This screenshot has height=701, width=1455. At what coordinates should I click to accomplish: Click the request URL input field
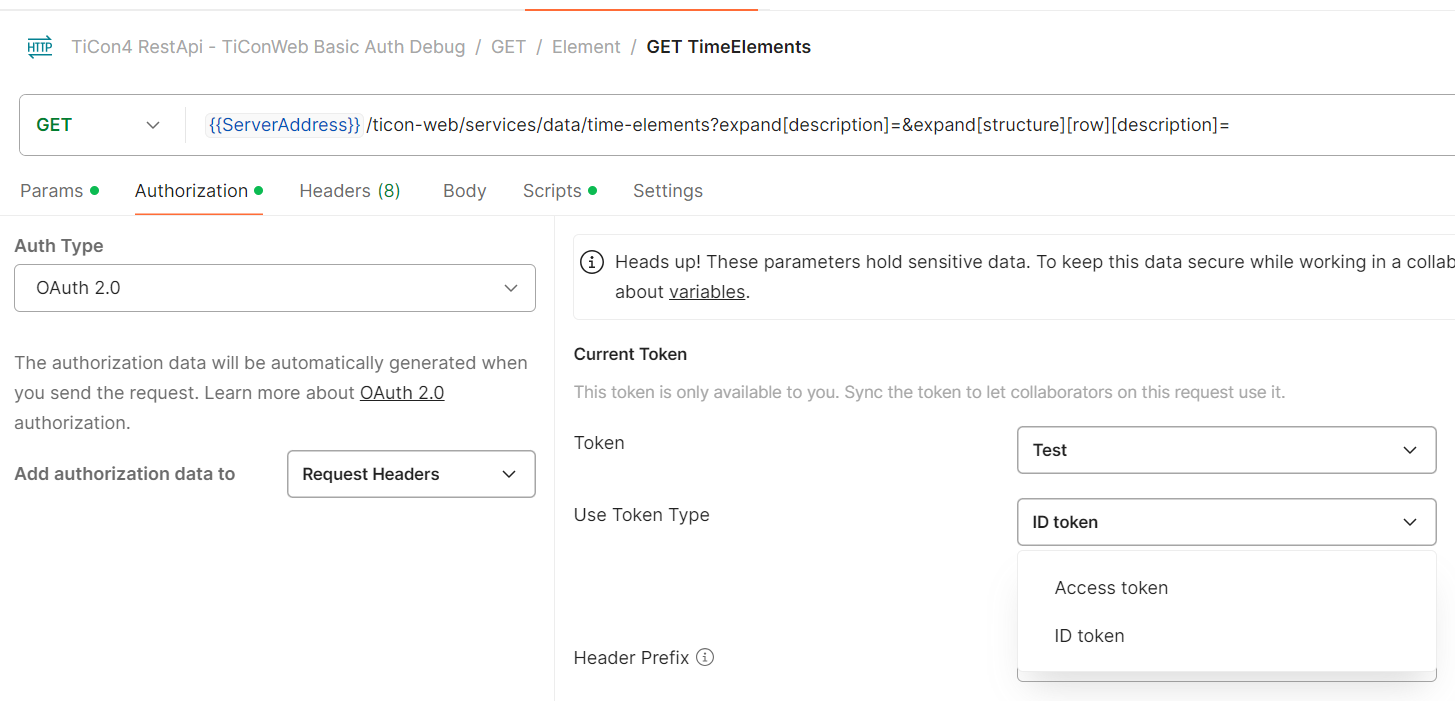[x=800, y=125]
